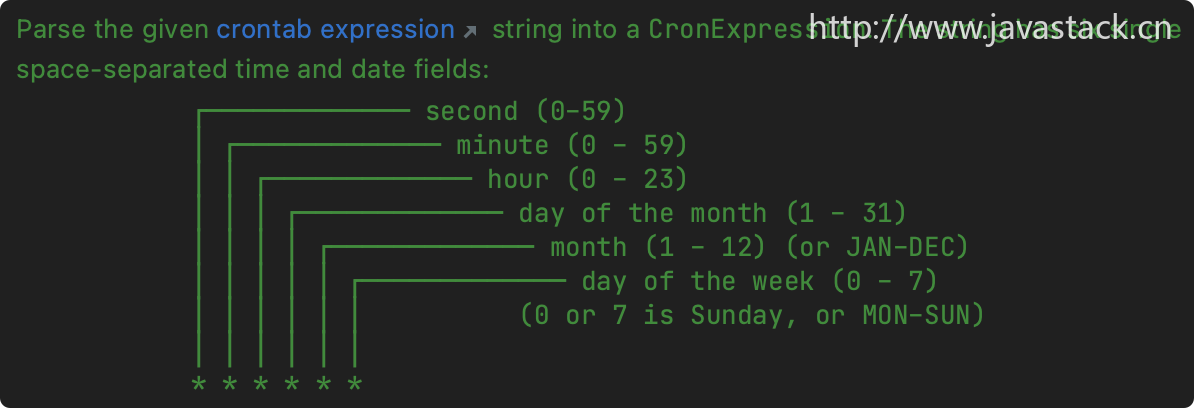Open the "crontab expression" hyperlink
1194x408 pixels.
click(335, 30)
